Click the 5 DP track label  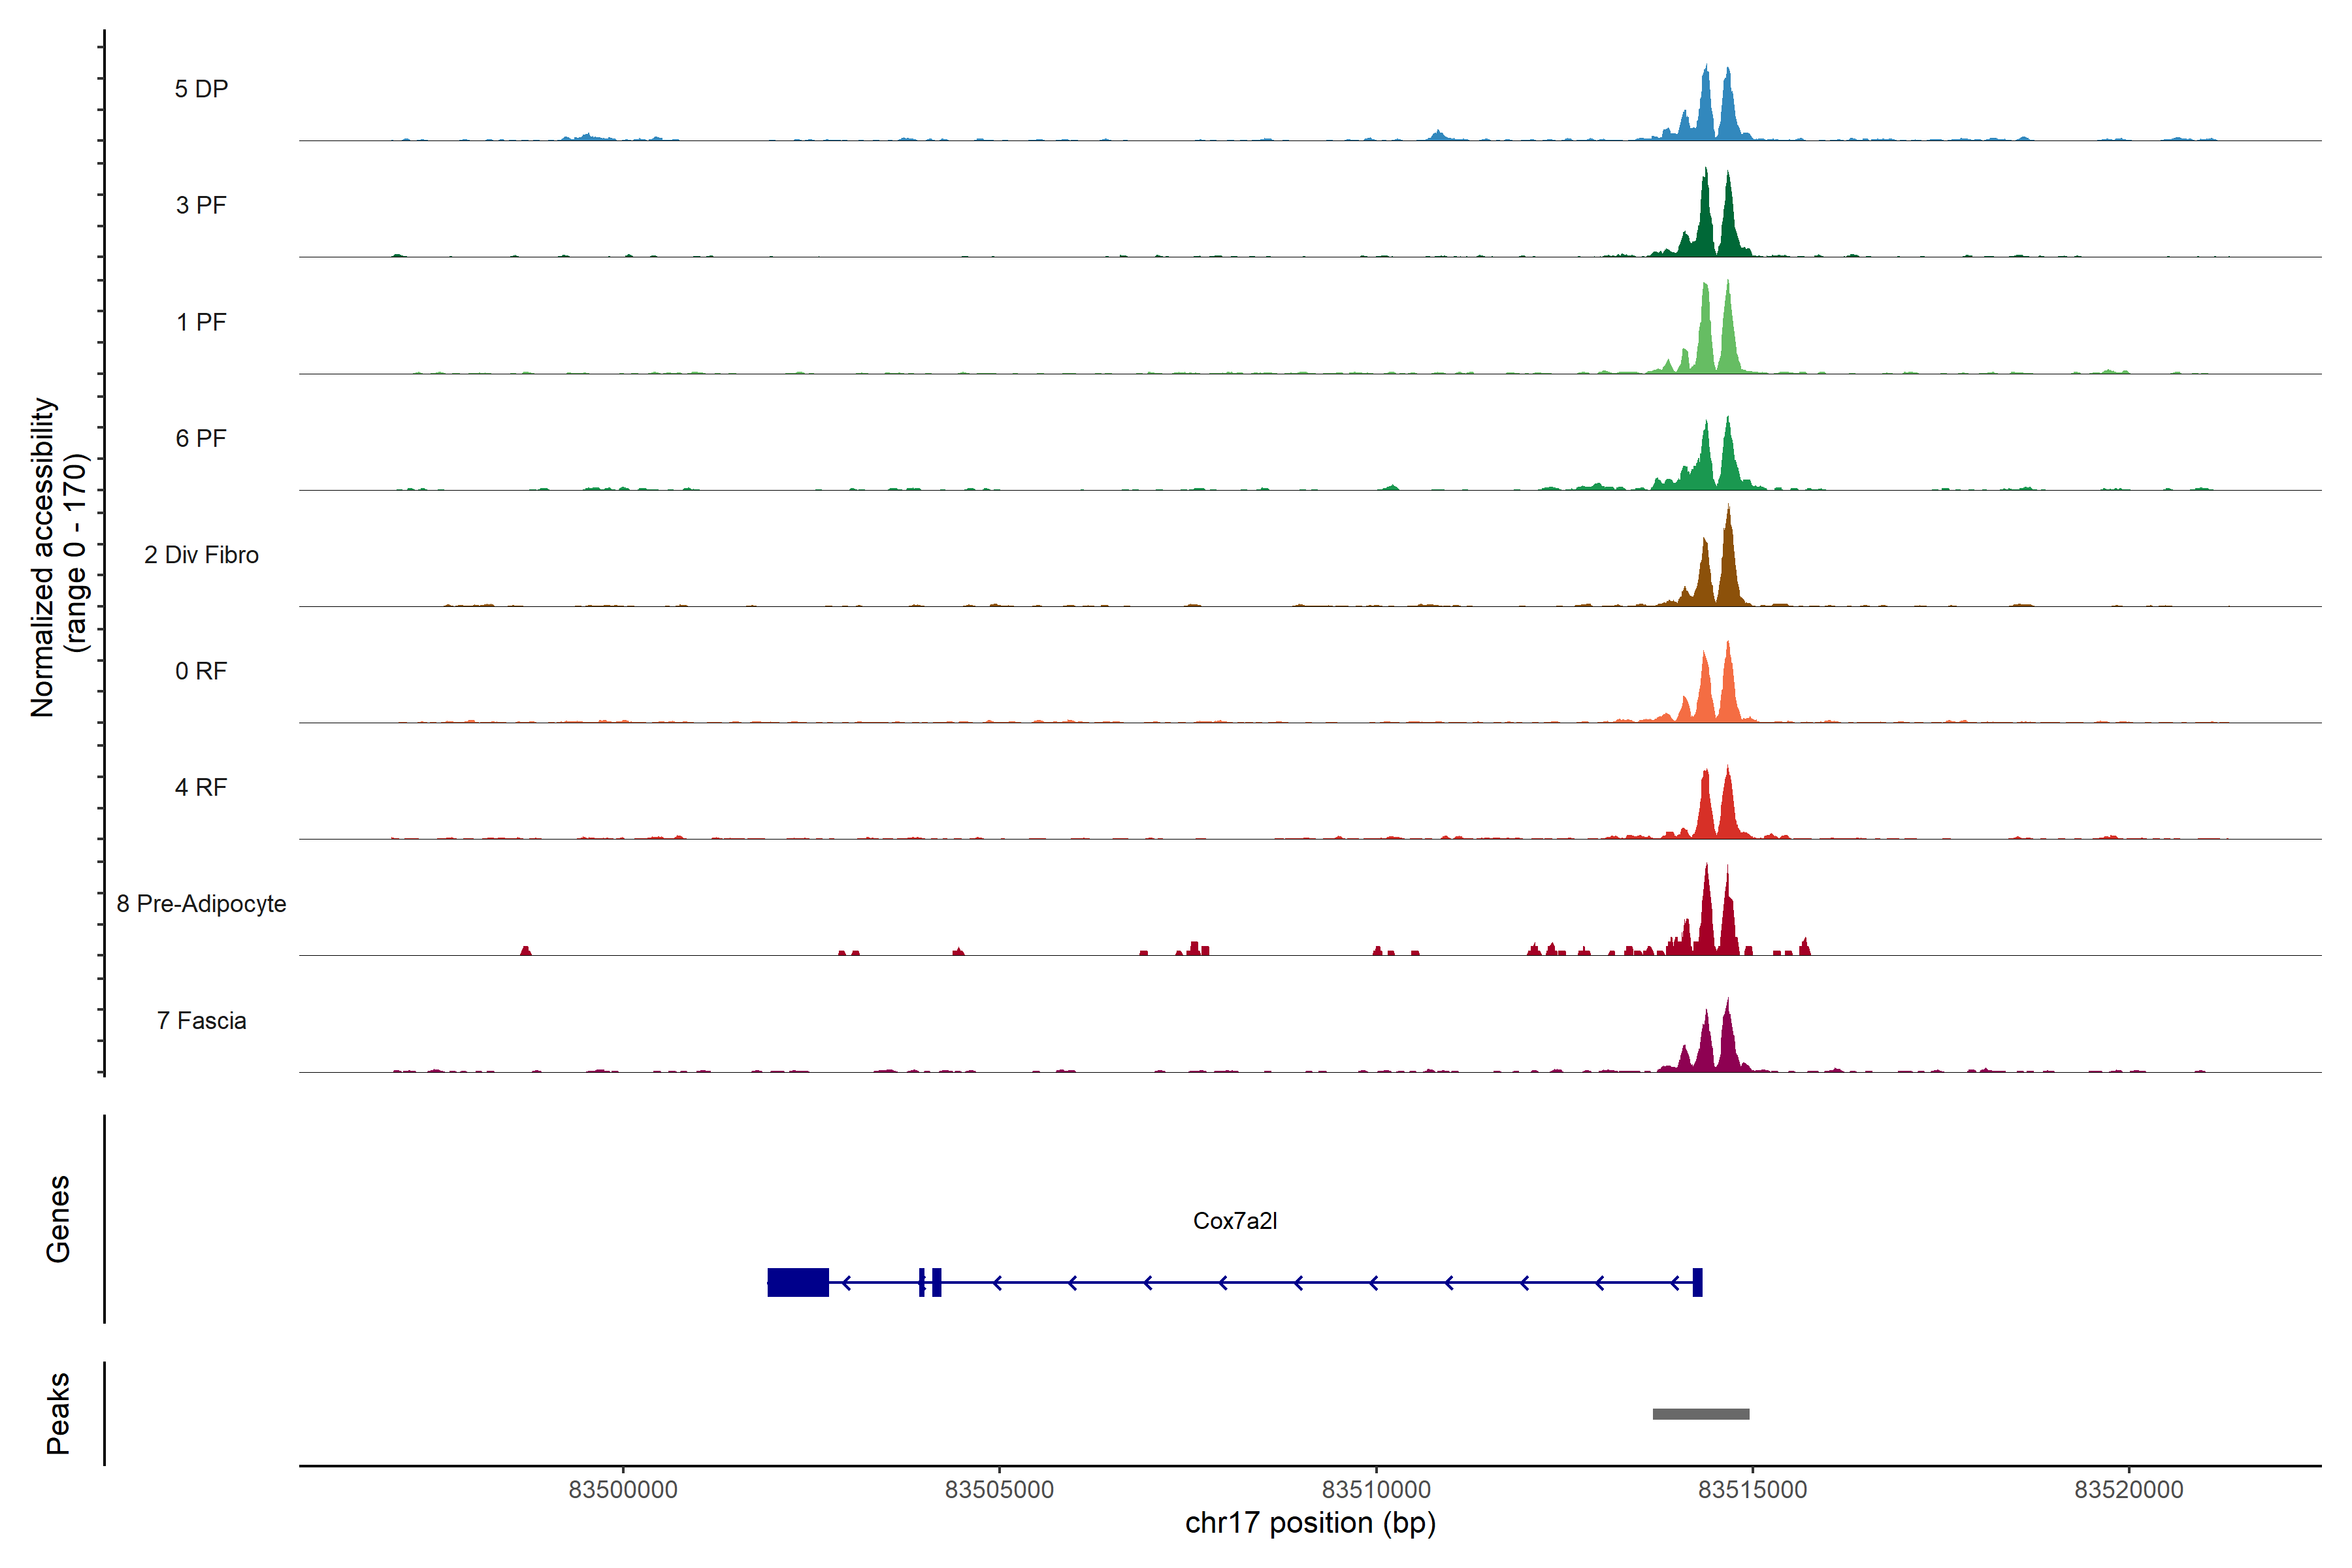click(201, 89)
